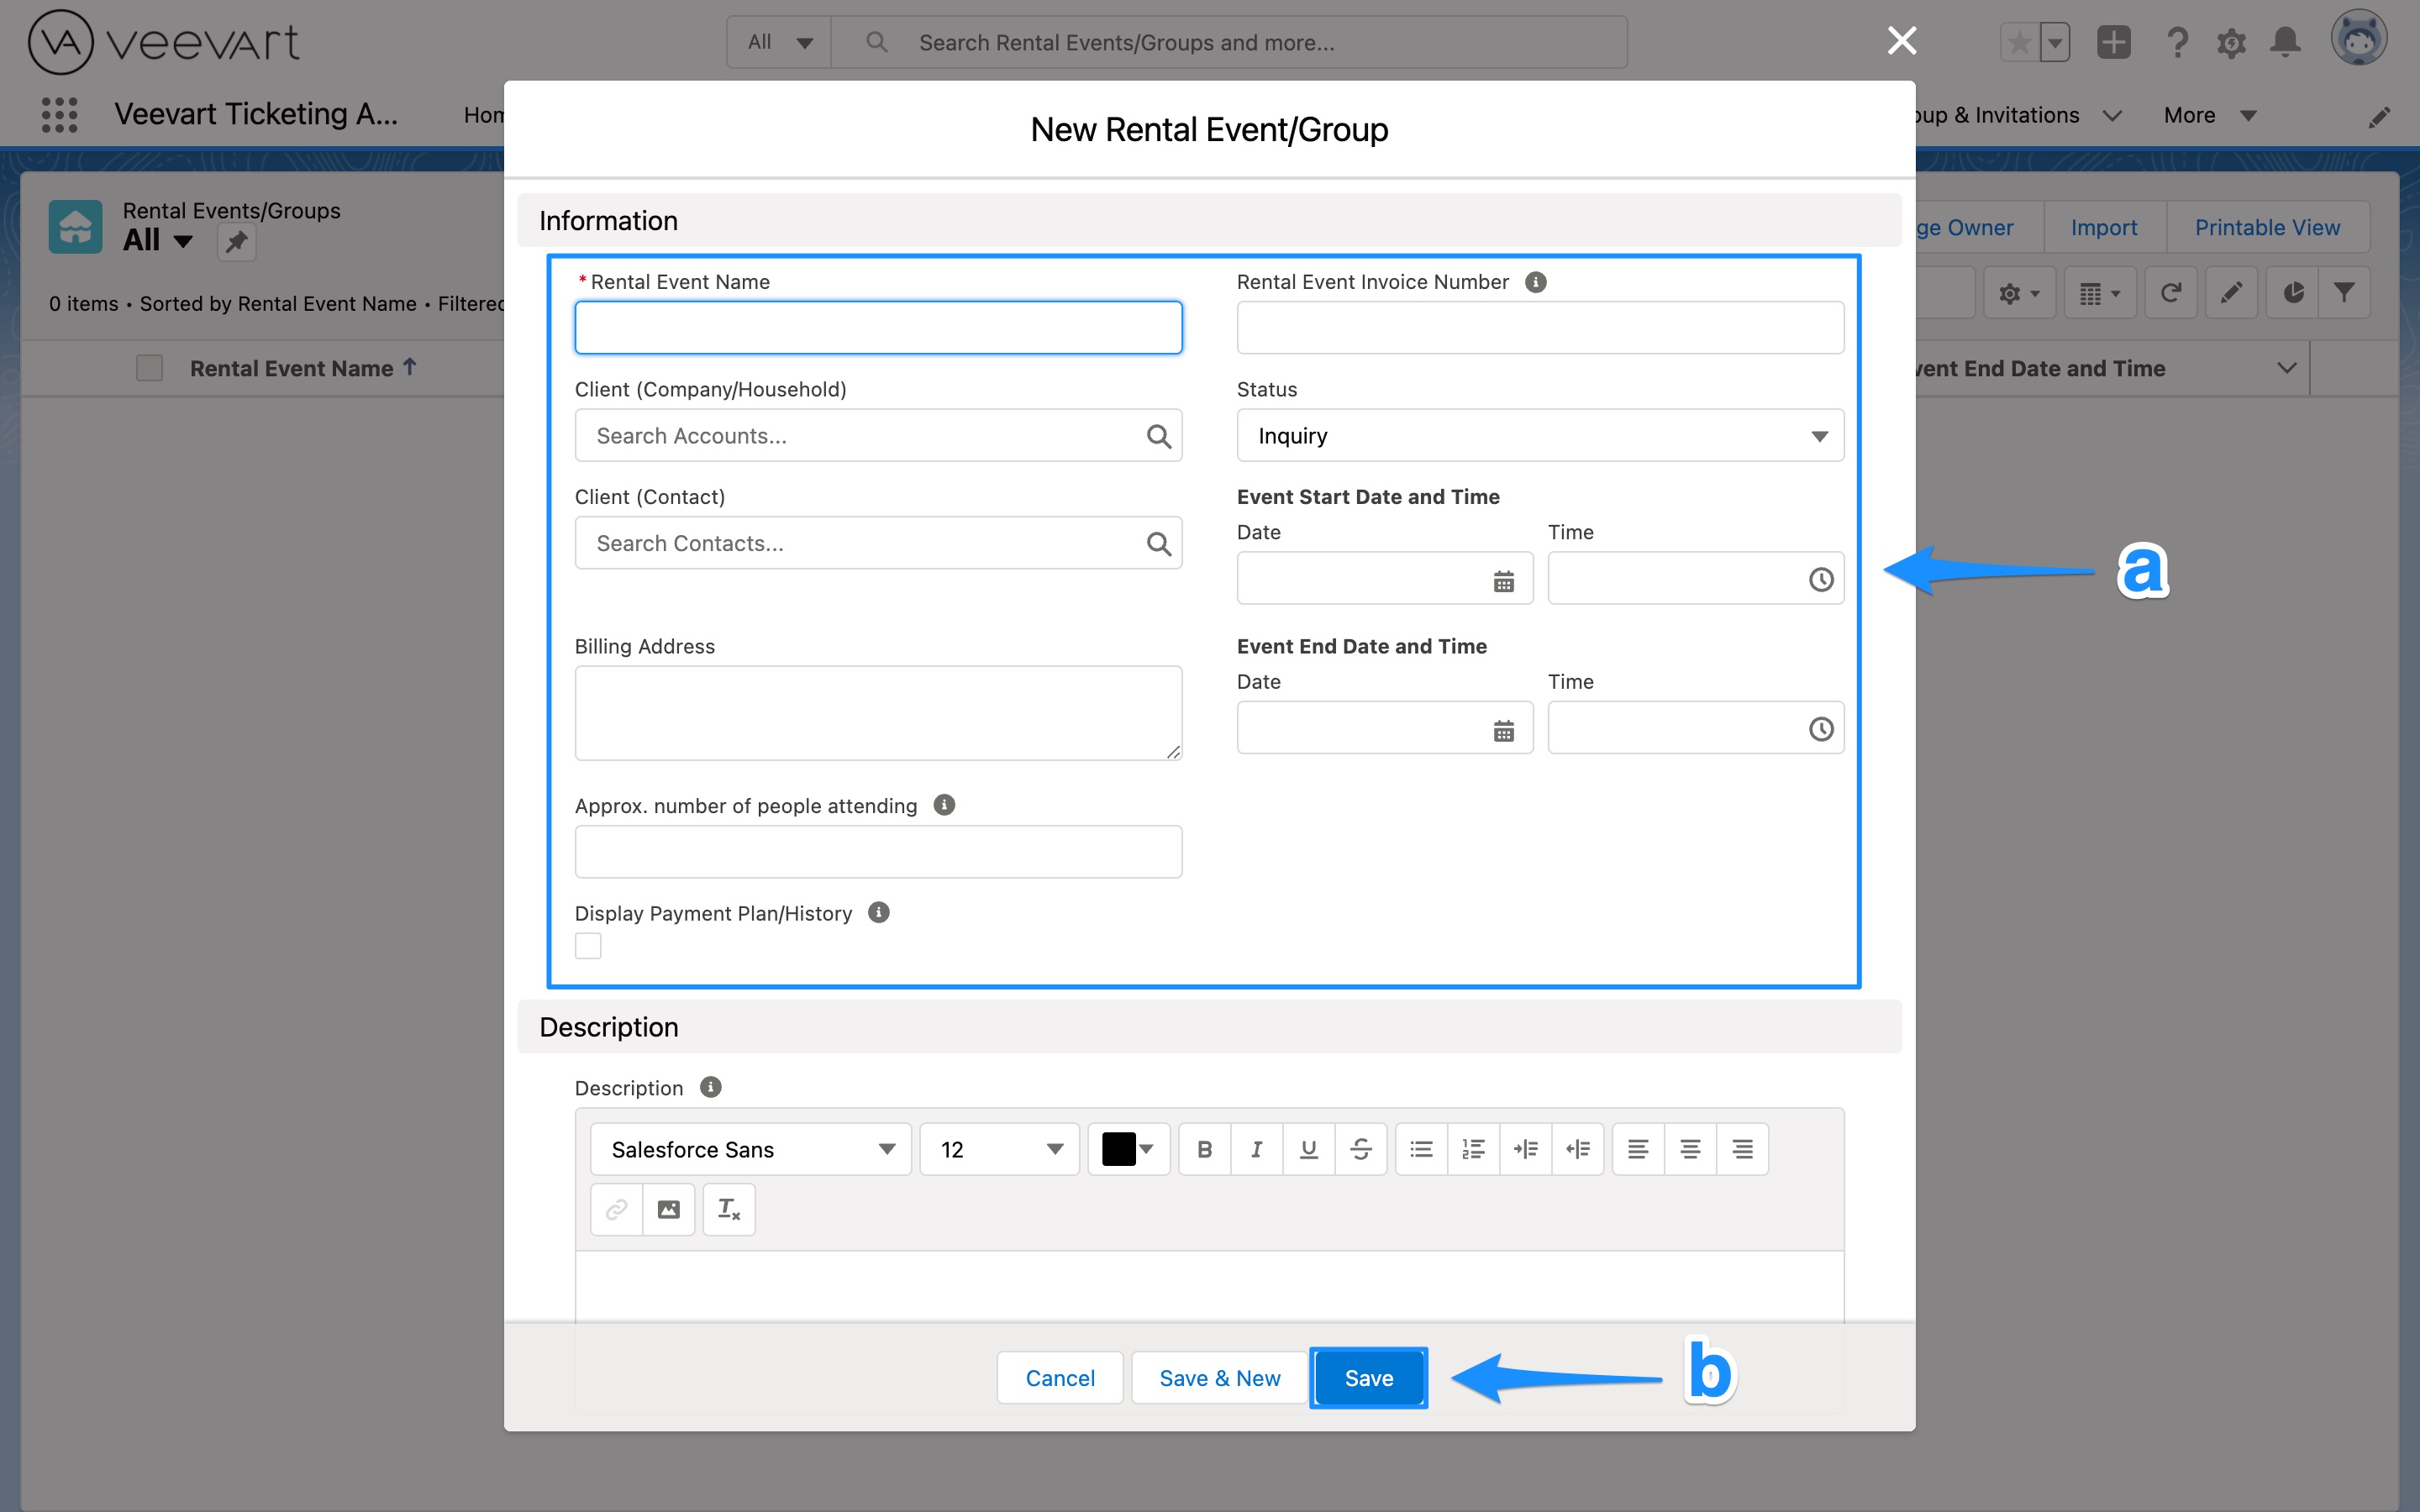Click the Save & New button
Image resolution: width=2420 pixels, height=1512 pixels.
pos(1218,1377)
